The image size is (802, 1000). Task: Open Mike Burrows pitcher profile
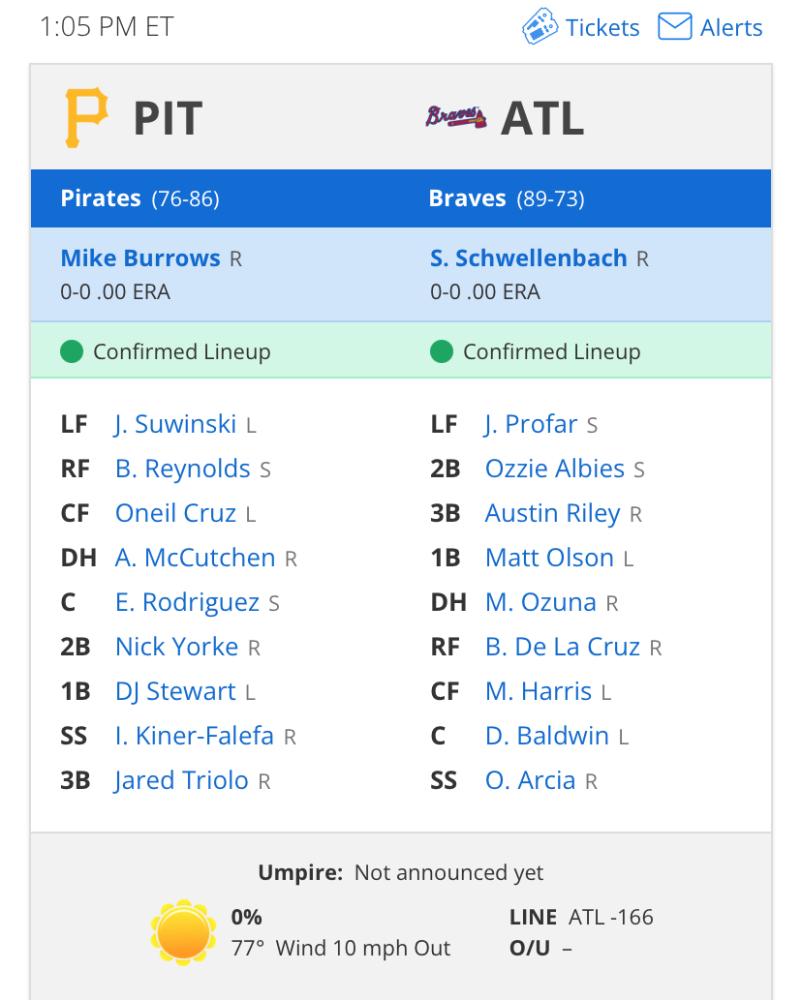coord(140,258)
